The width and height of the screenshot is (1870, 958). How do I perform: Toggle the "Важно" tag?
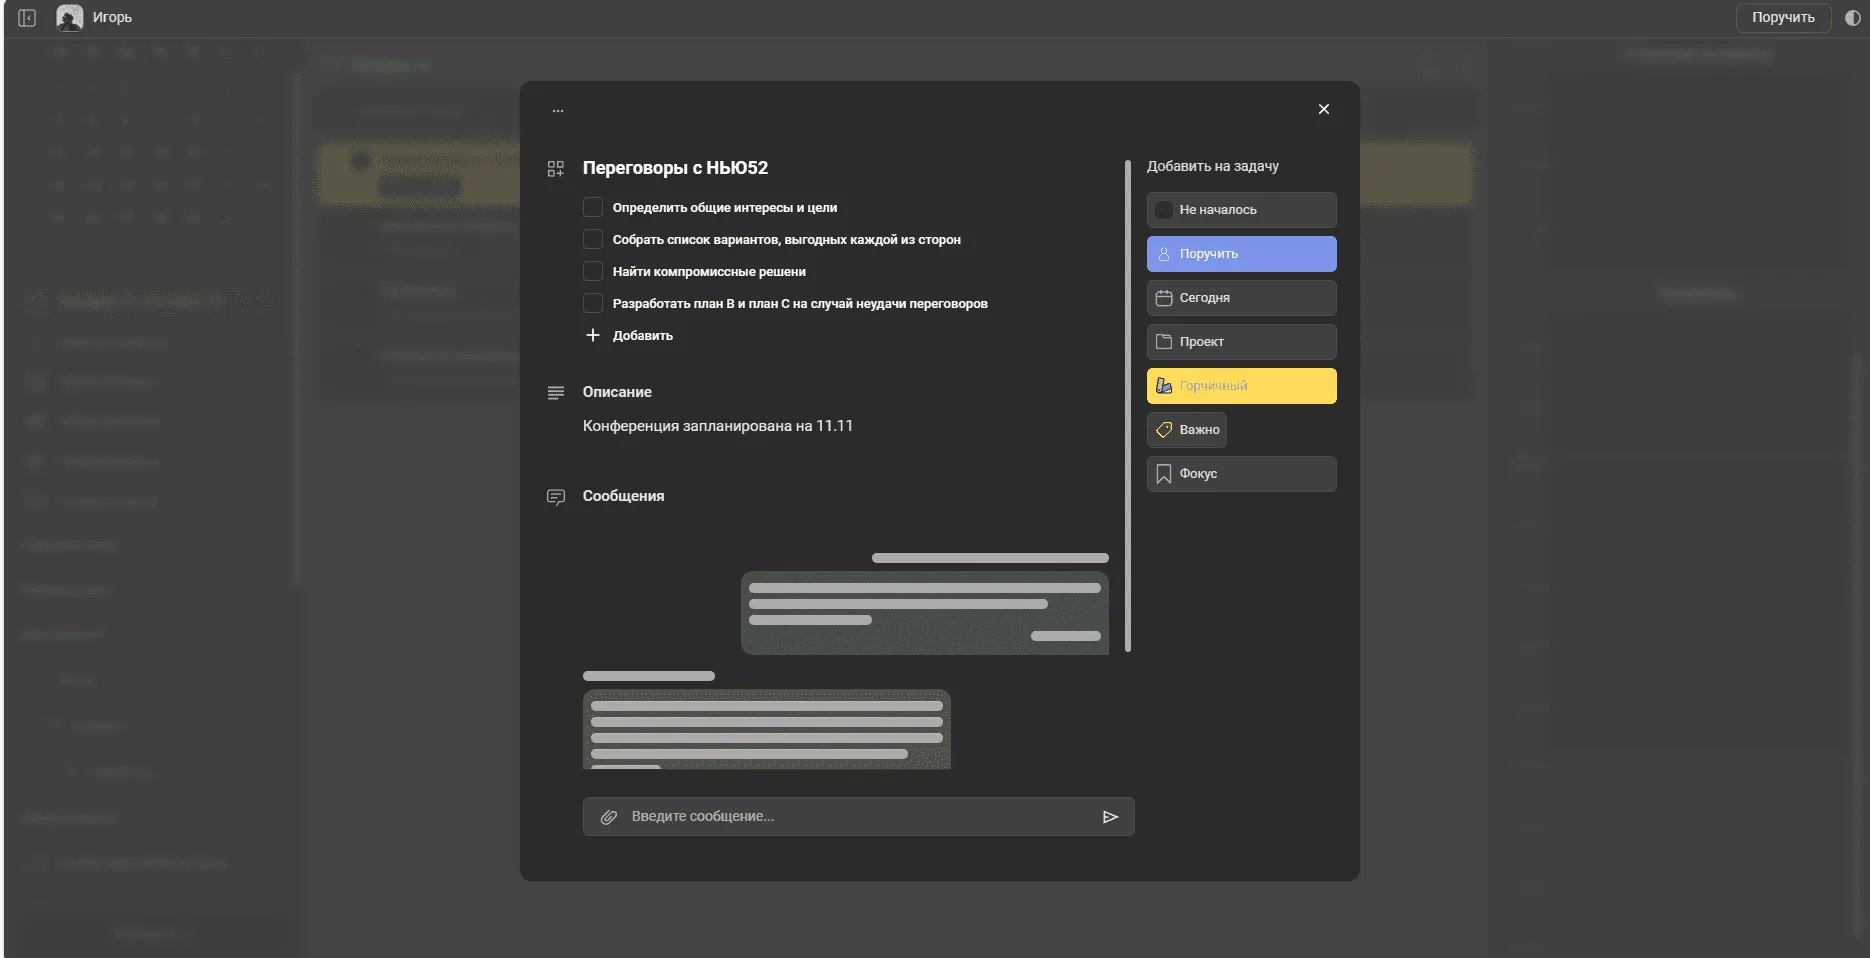1187,430
